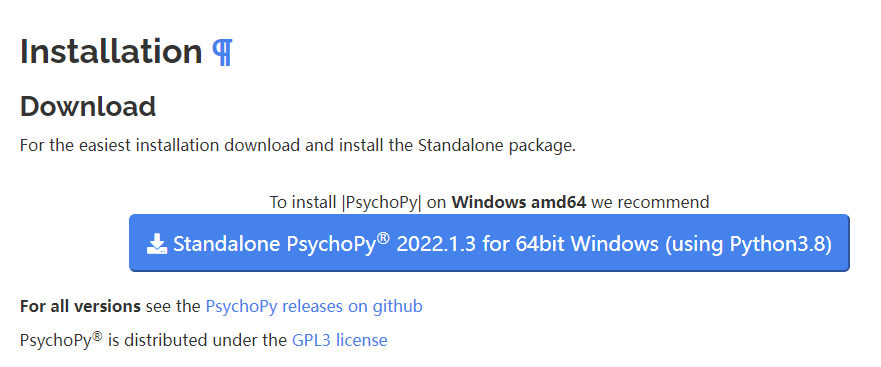Click the bold Windows amd64 text
881x367 pixels.
click(519, 202)
